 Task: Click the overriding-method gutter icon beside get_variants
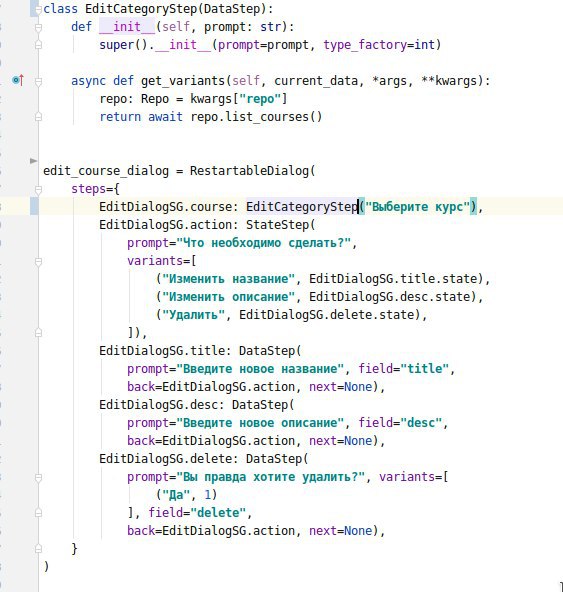coord(18,80)
